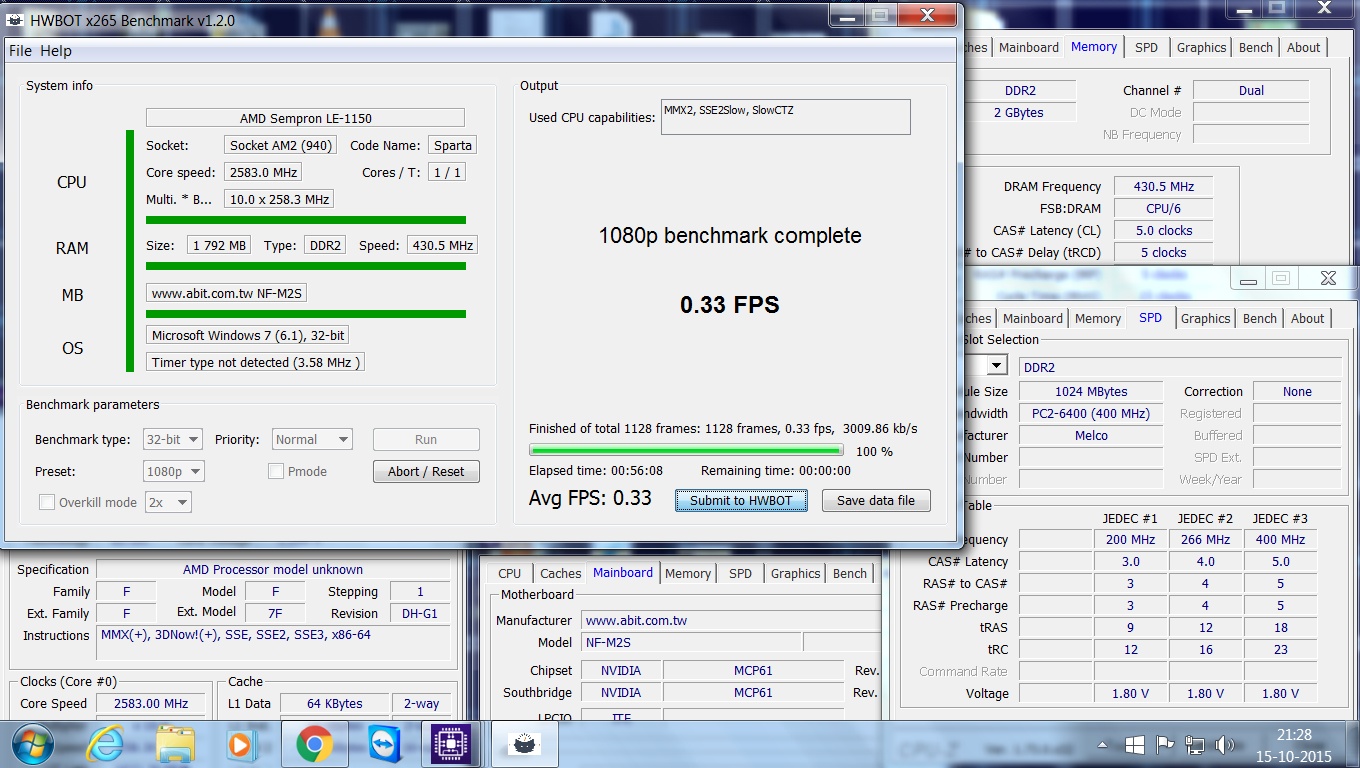Click the DRAM Frequency 430.5 MHz value
Viewport: 1360px width, 768px height.
tap(1164, 186)
